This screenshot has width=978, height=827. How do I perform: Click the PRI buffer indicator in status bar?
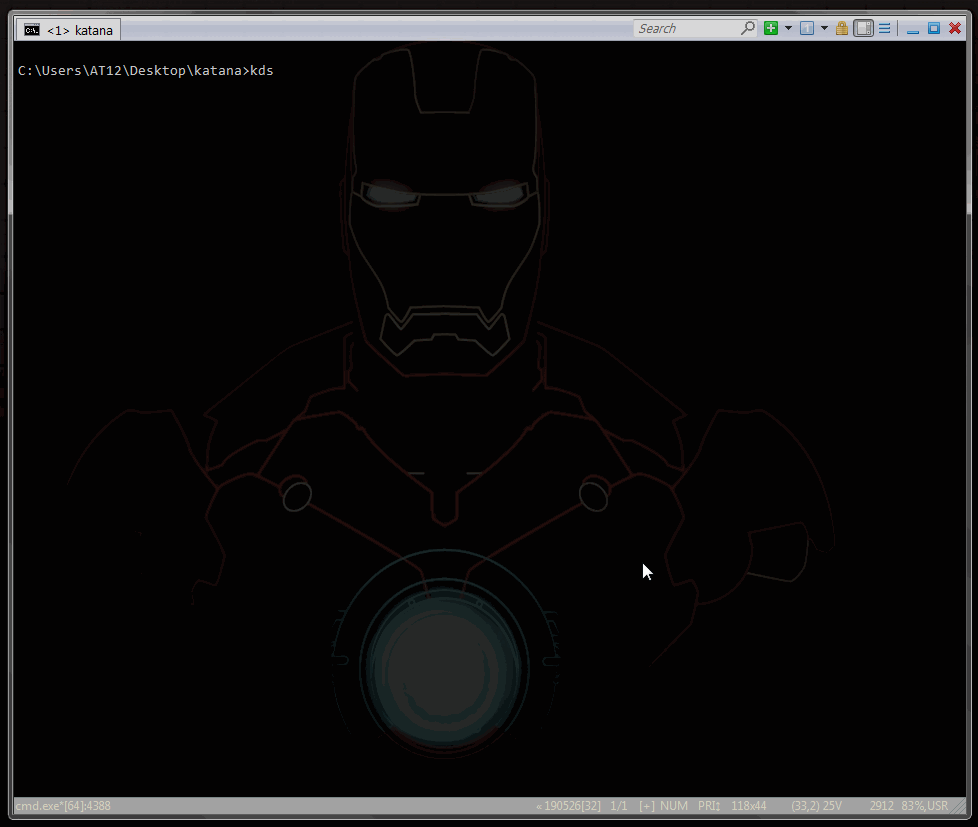709,806
